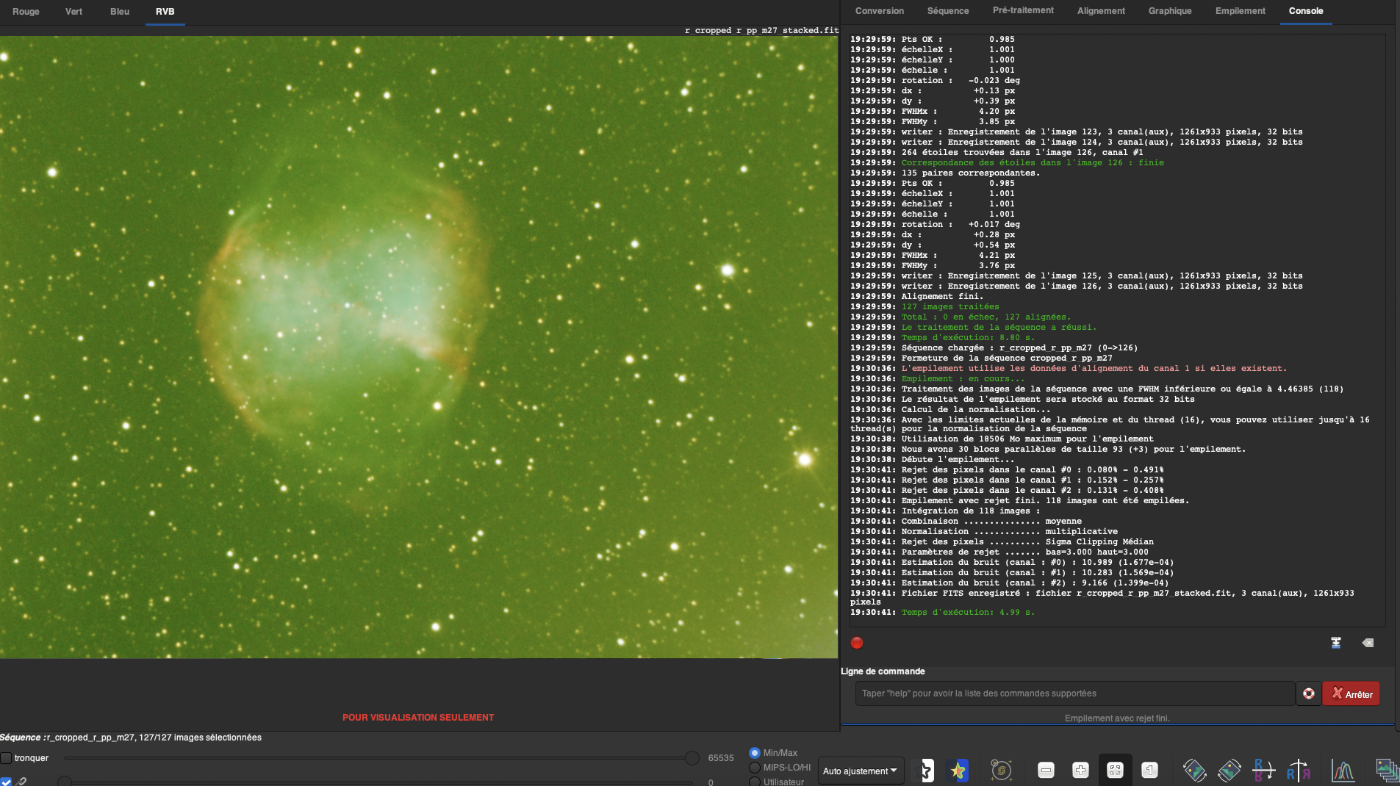Switch to the Rouge channel tab
1400x786 pixels.
tap(26, 11)
